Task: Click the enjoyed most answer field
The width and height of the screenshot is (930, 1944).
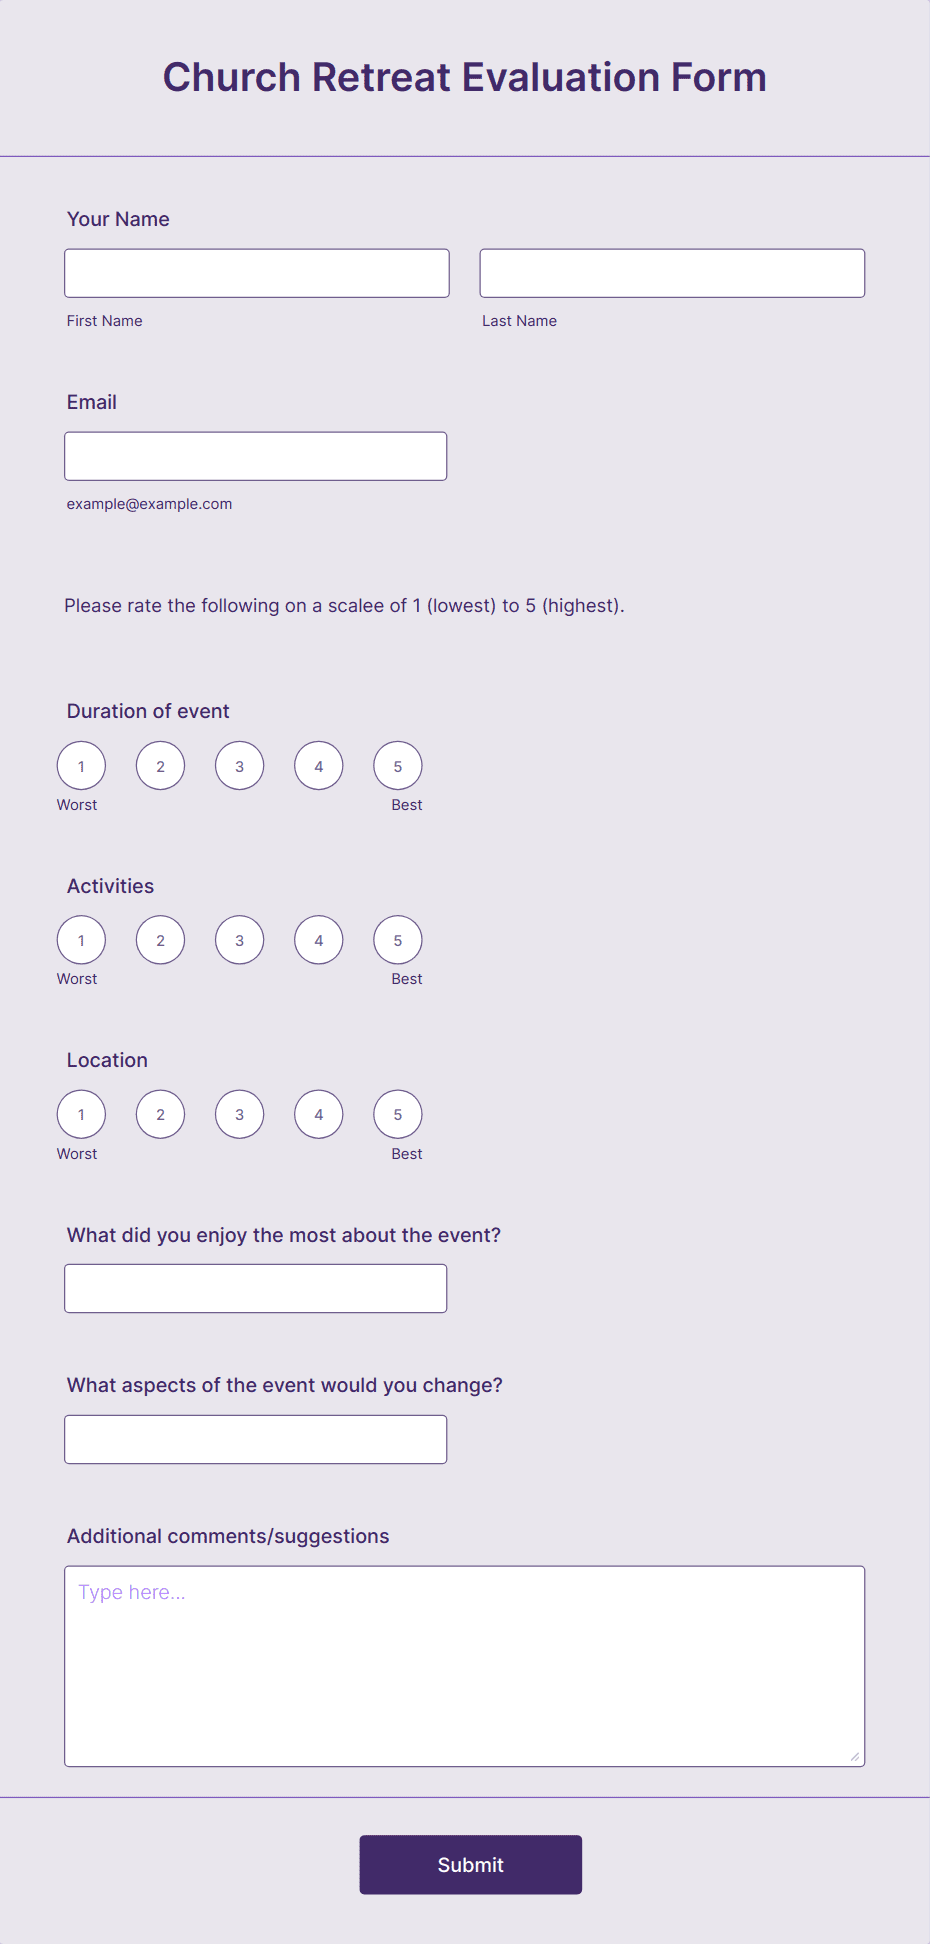Action: [255, 1288]
